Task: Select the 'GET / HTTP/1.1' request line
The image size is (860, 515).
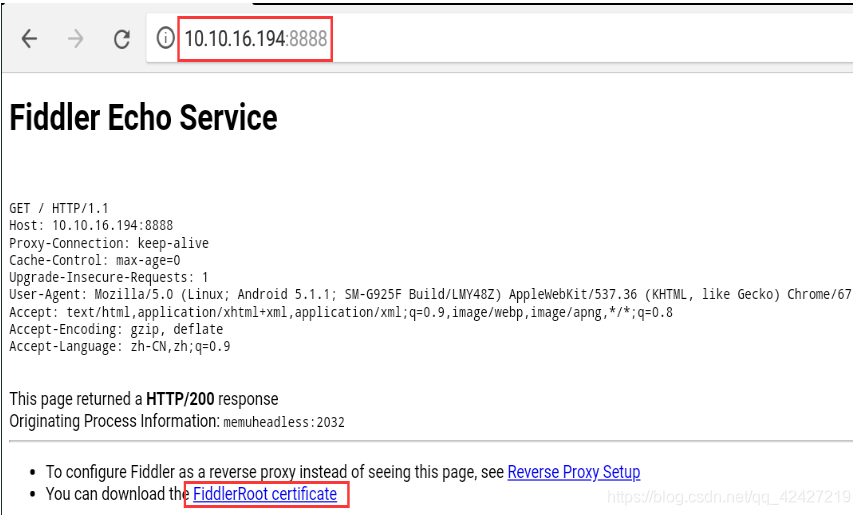Action: (x=59, y=208)
